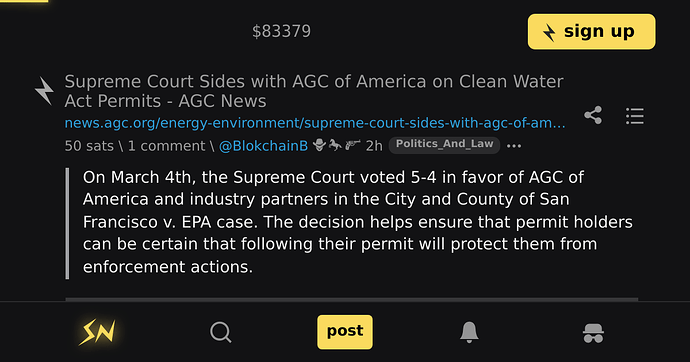This screenshot has height=362, width=690.
Task: Toggle the $83379 price display
Action: [282, 31]
